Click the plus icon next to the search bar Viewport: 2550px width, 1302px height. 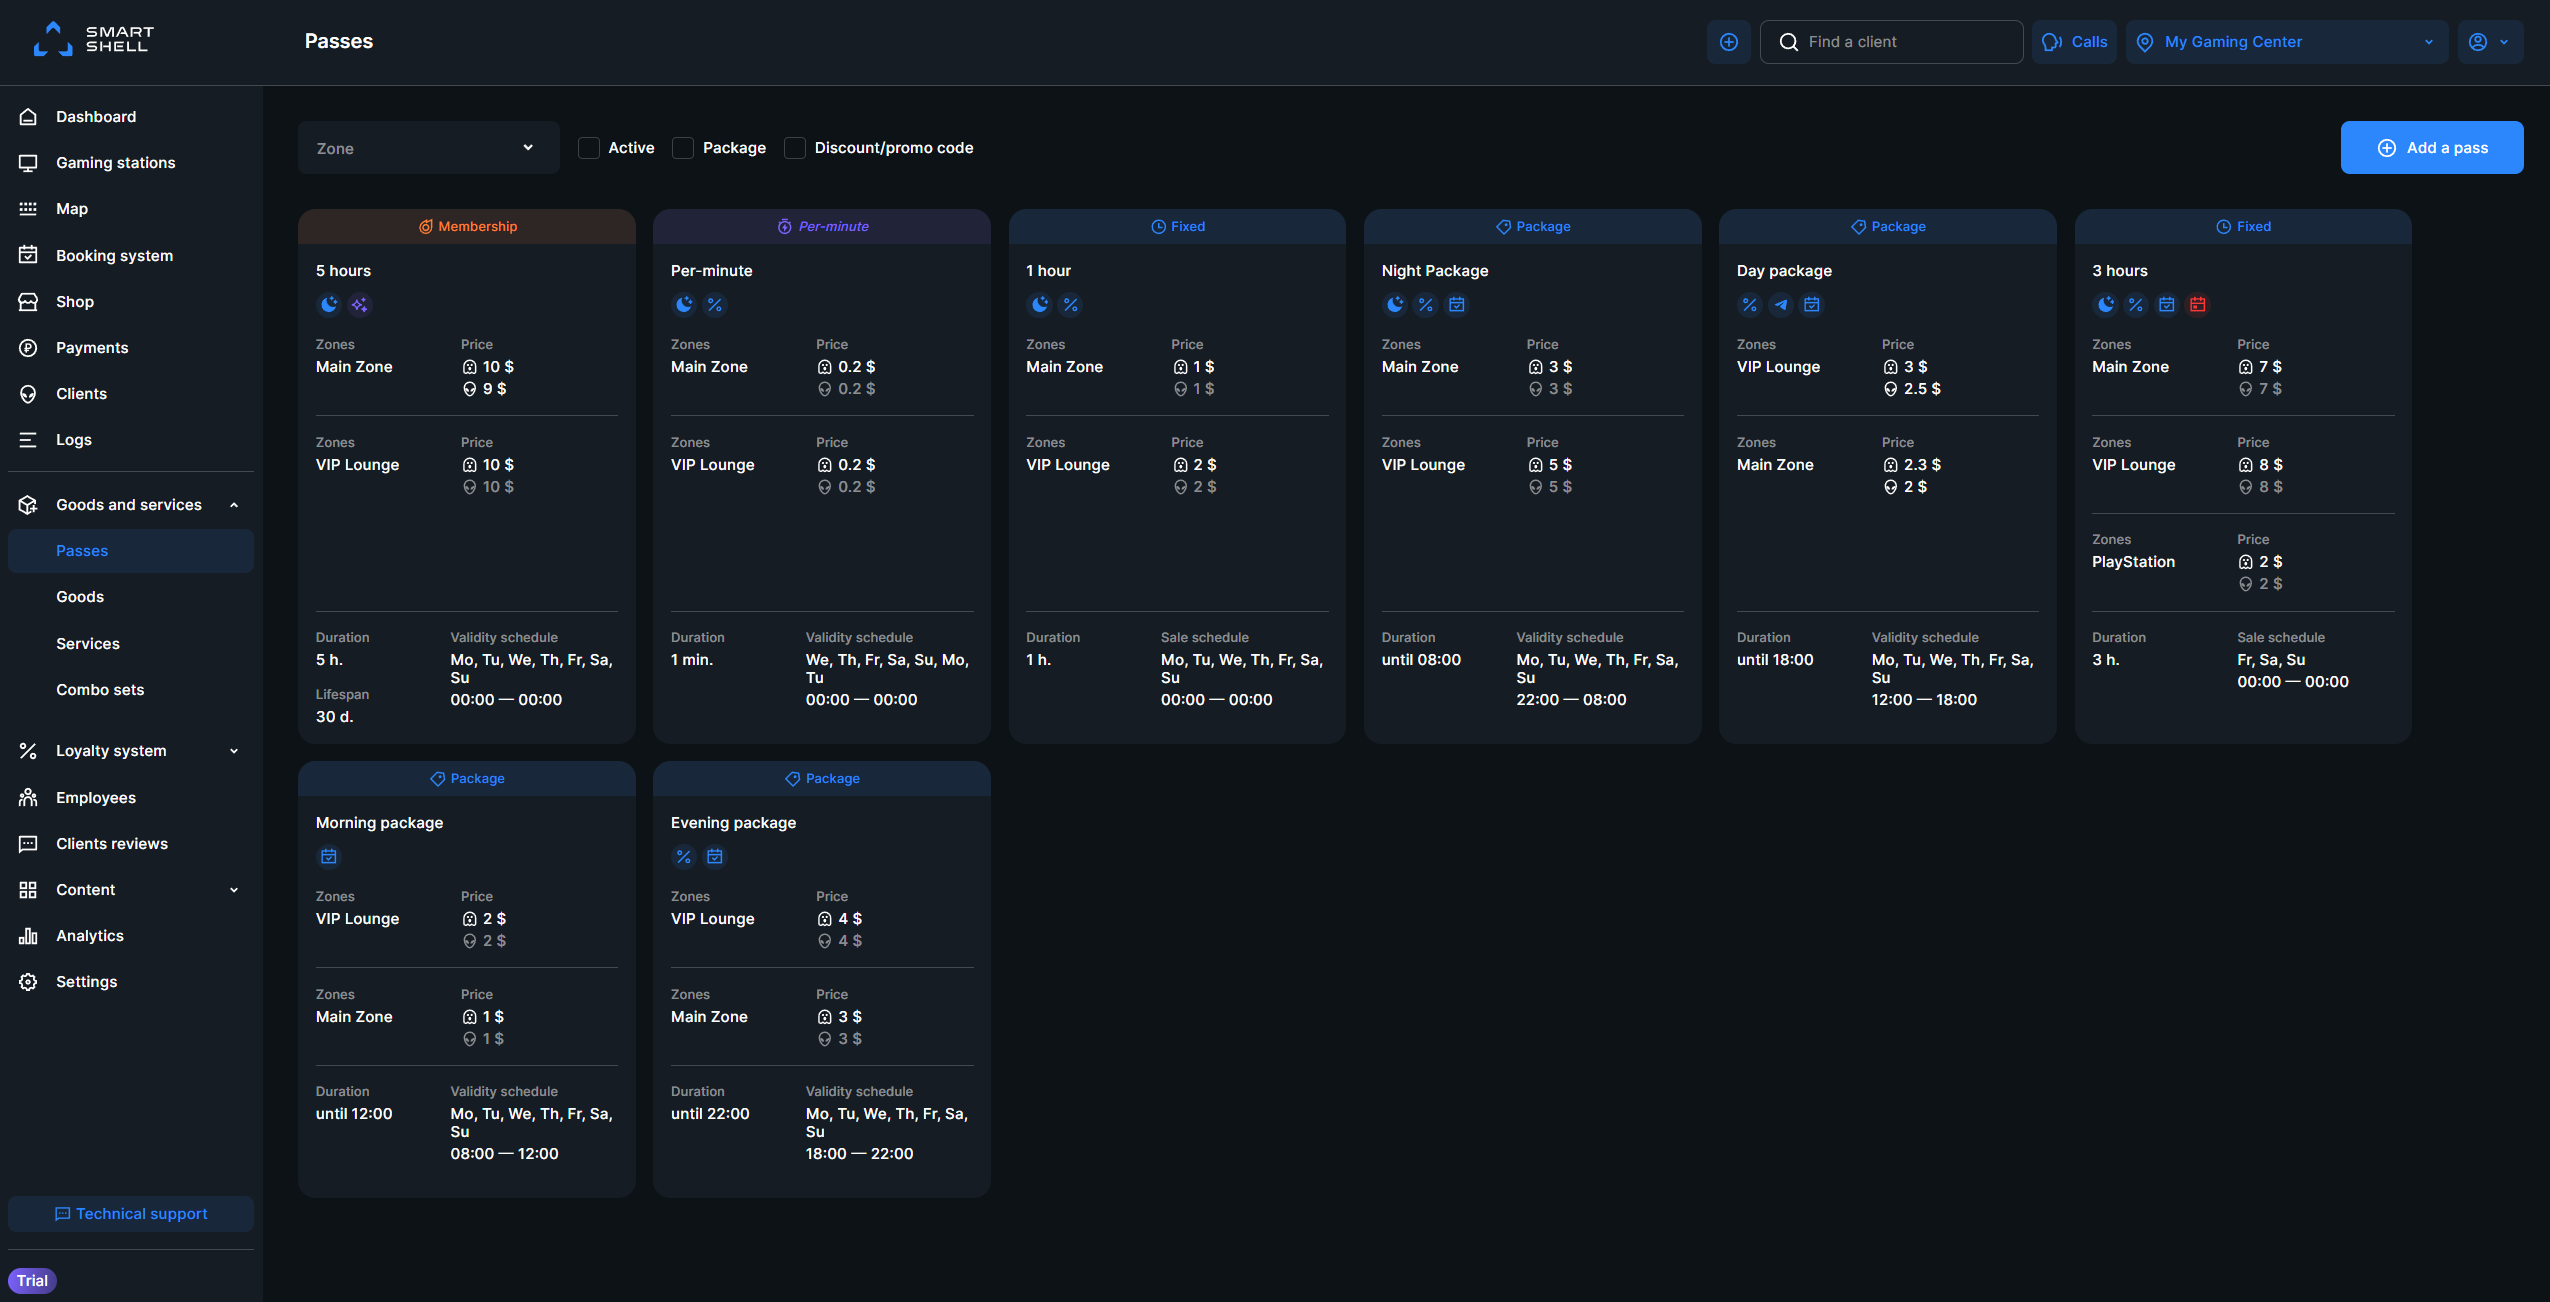pos(1729,41)
